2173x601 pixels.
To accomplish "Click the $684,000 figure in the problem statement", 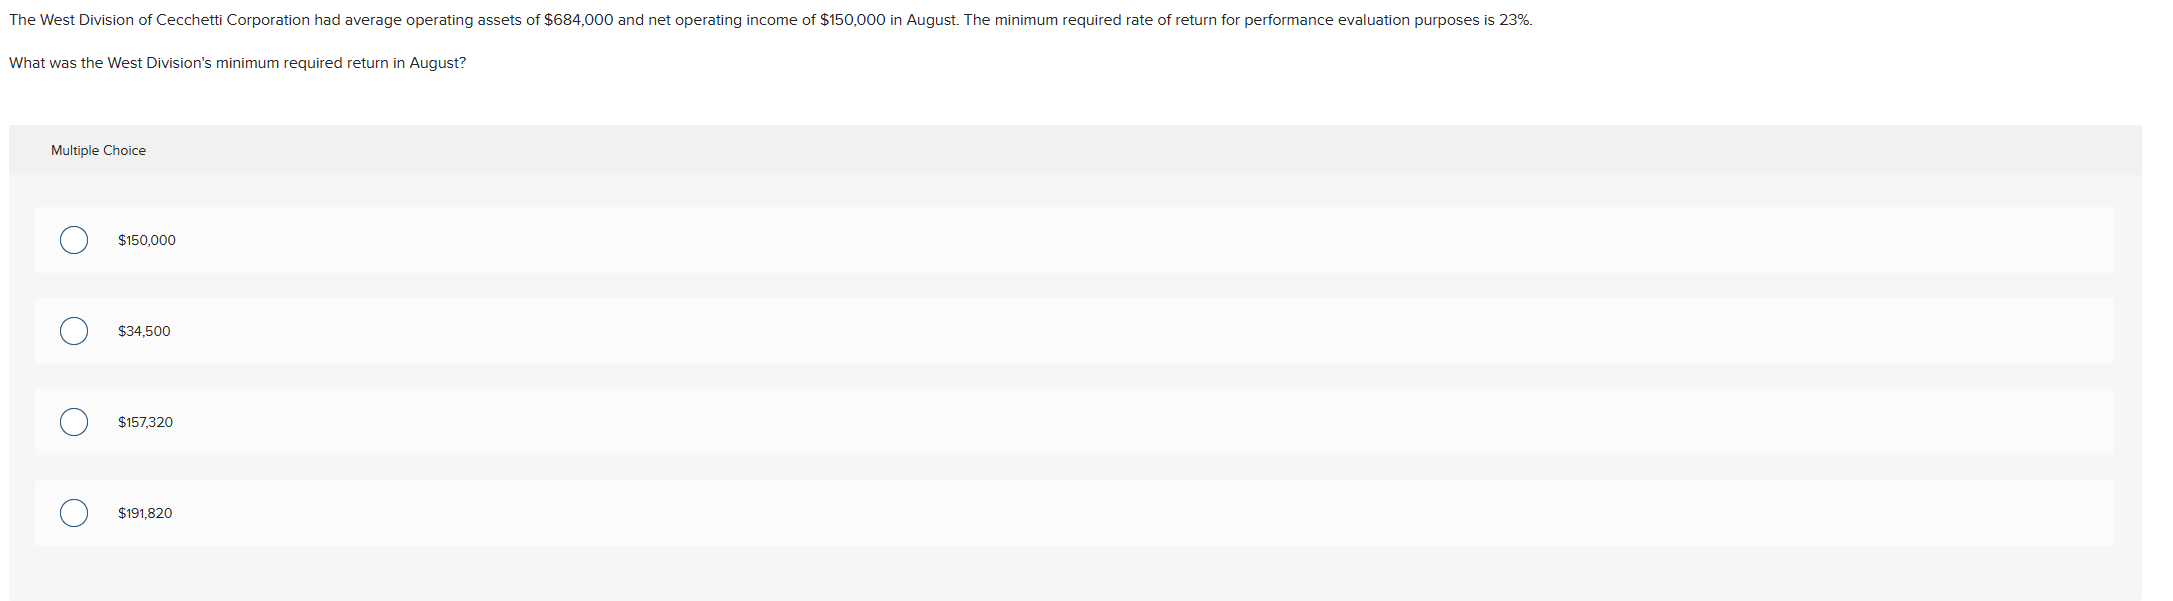I will tap(578, 20).
